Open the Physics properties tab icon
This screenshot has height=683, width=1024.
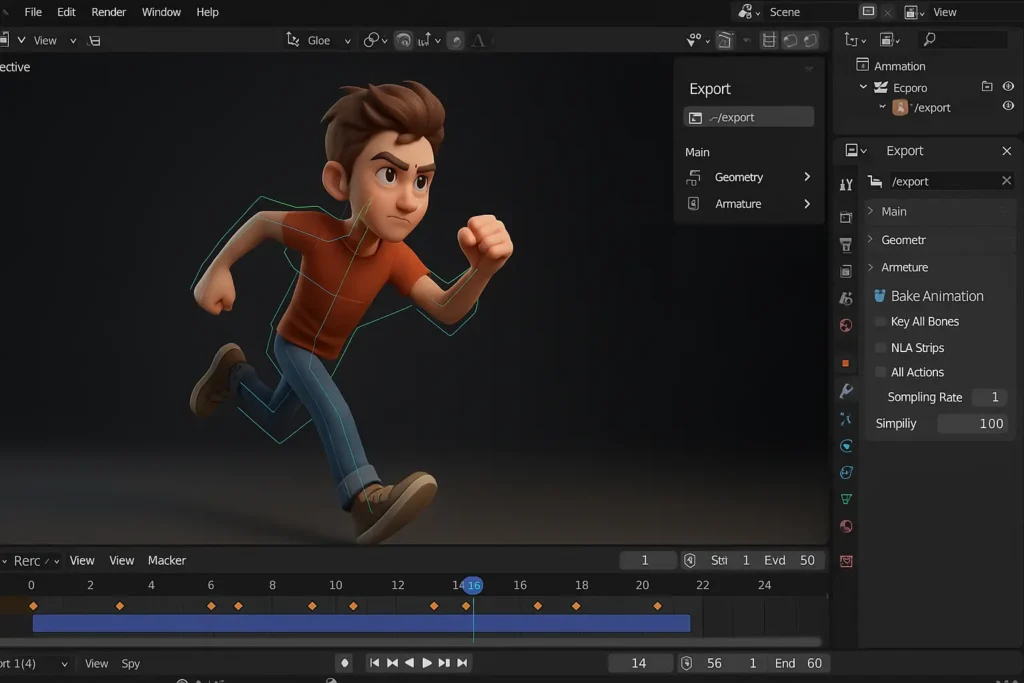(x=846, y=446)
